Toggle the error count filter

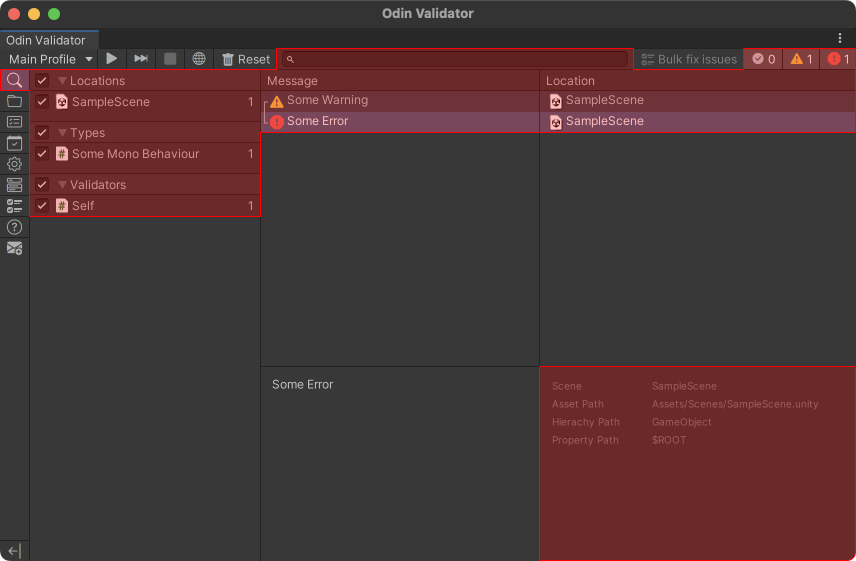point(838,59)
